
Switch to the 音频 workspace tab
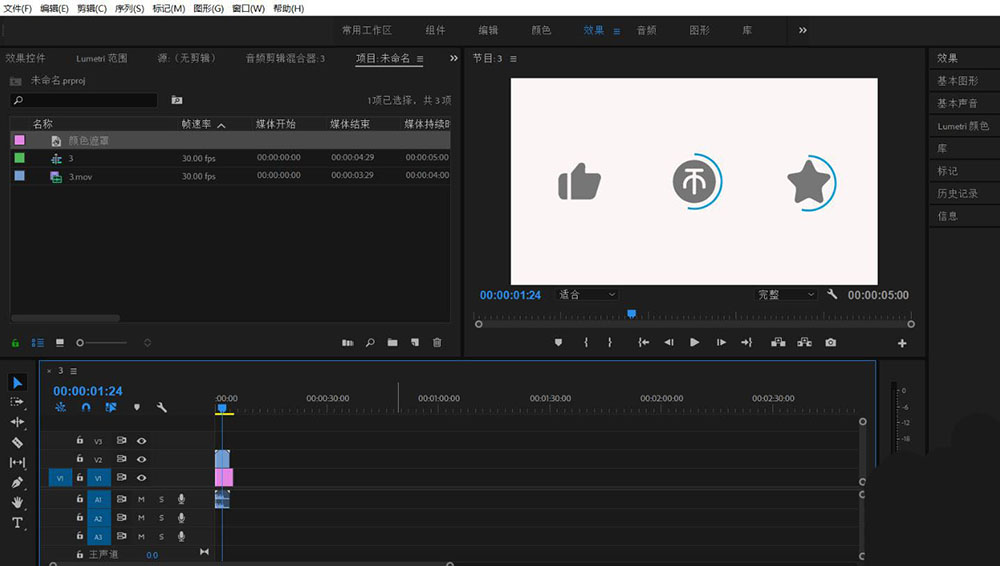click(x=646, y=30)
